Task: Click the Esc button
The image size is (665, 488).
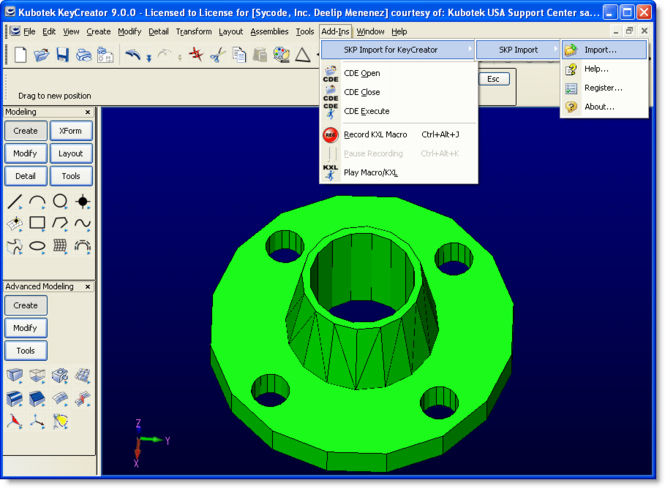Action: 494,79
